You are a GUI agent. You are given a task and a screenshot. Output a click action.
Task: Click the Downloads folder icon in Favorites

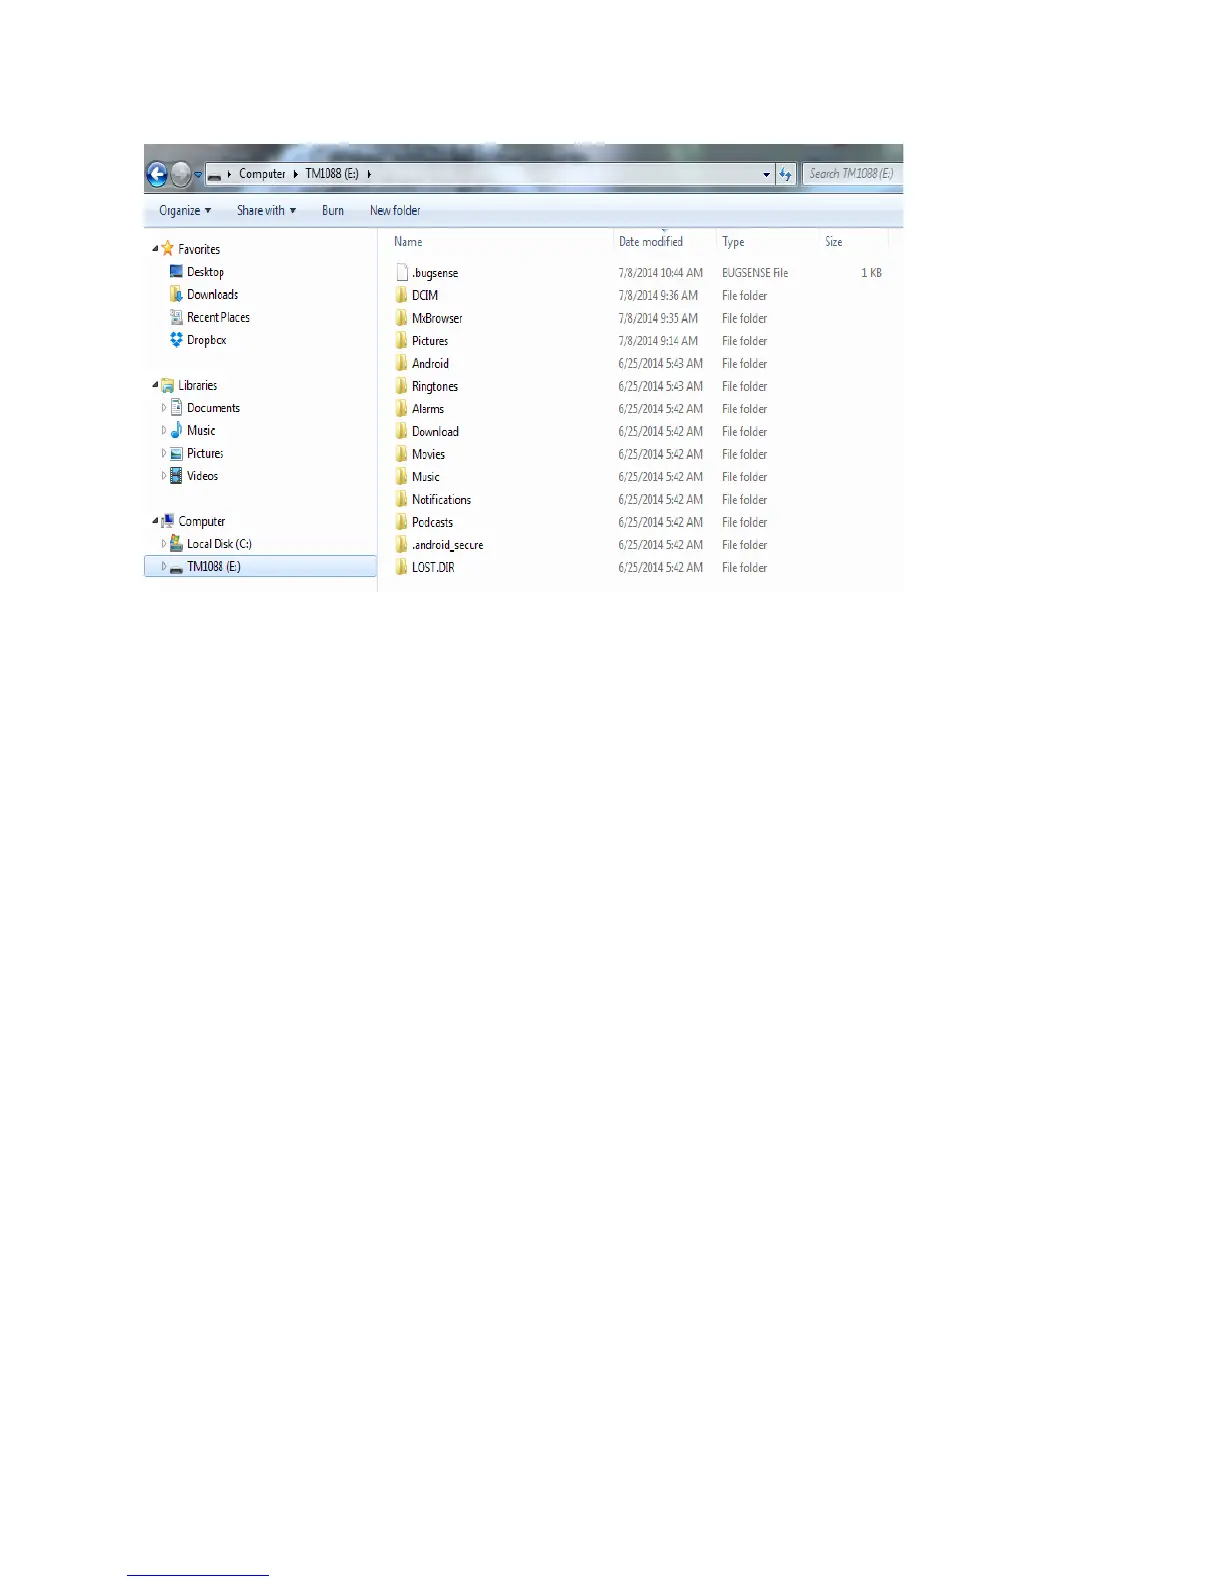click(176, 294)
